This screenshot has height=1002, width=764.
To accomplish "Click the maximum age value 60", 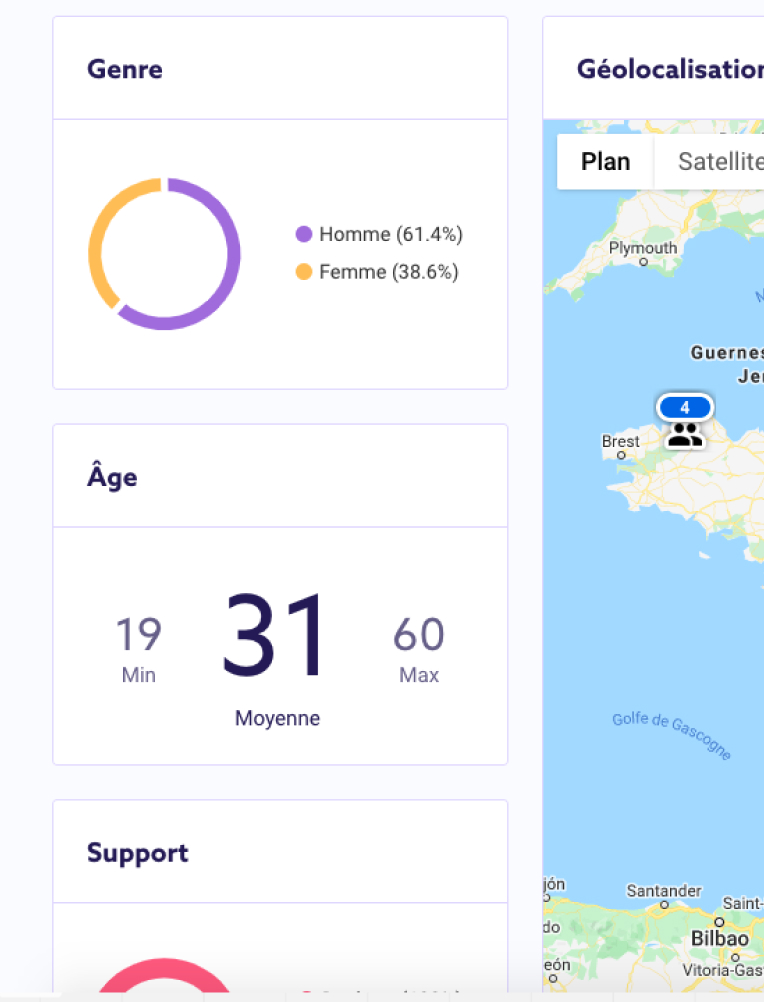I will 418,635.
